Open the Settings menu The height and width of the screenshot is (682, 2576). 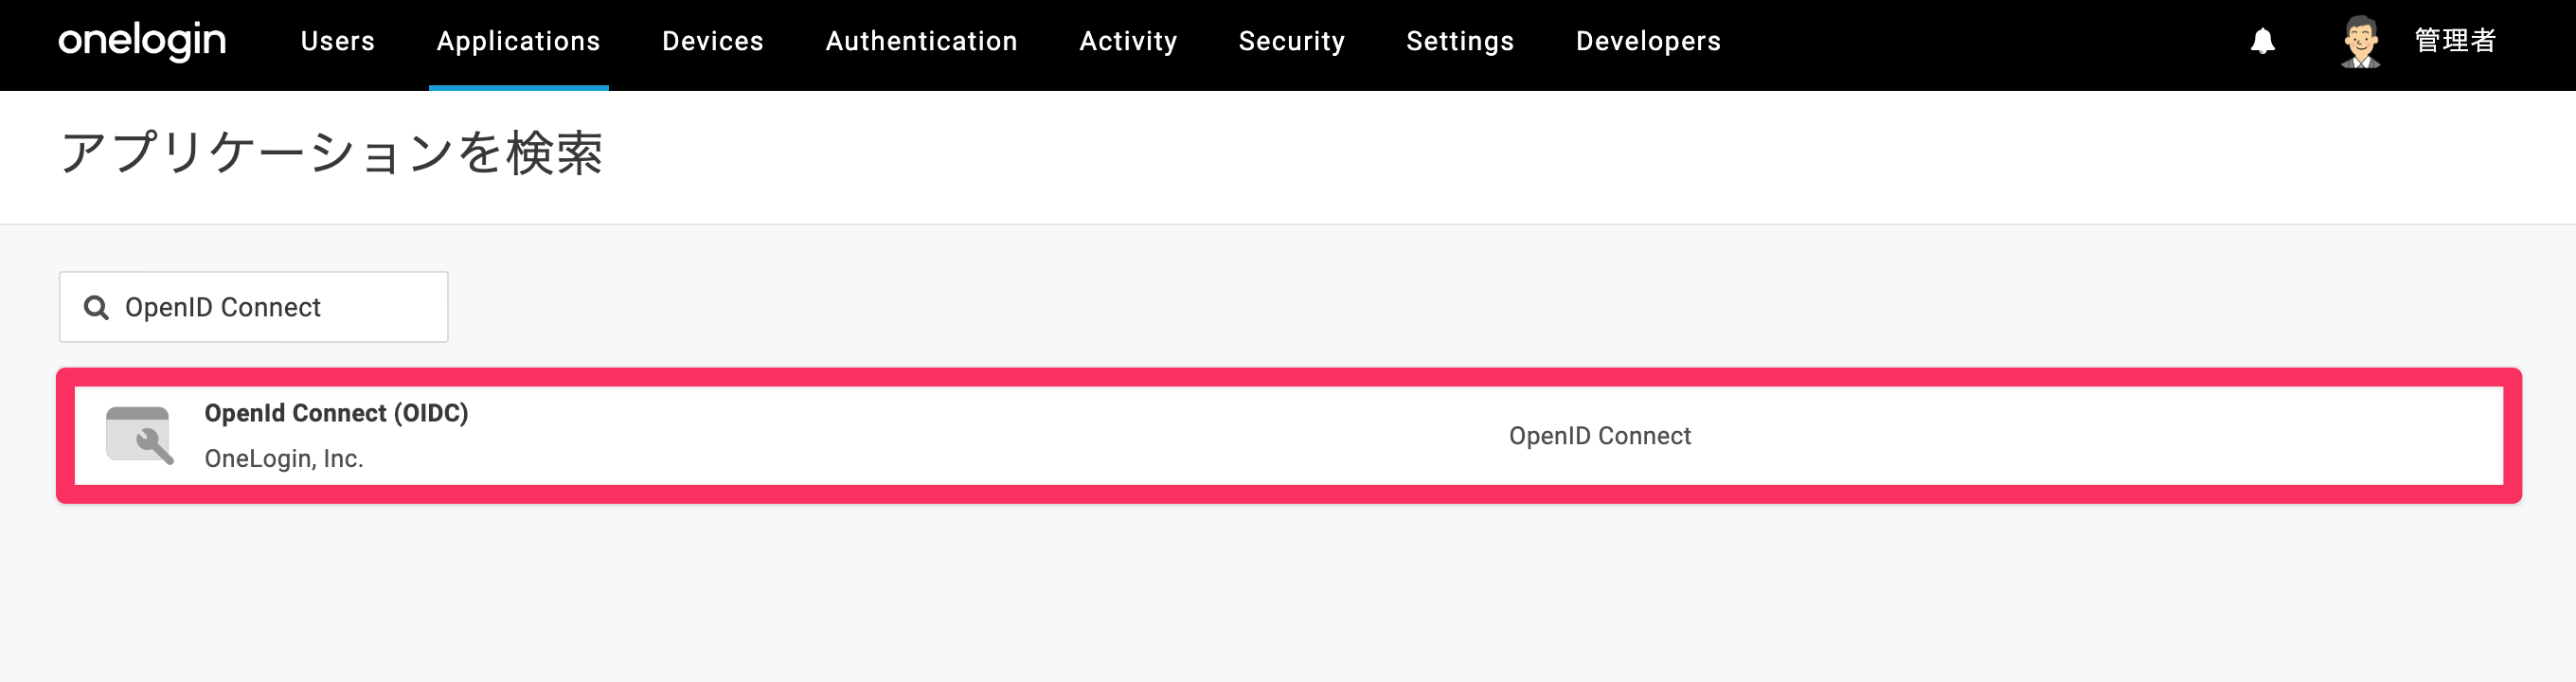coord(1460,41)
